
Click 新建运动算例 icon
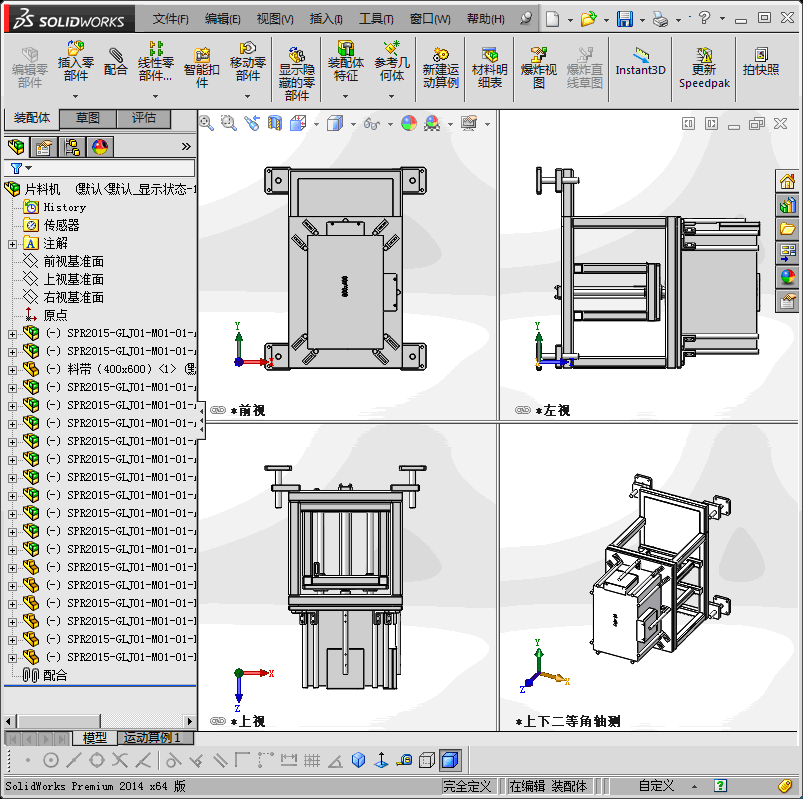tap(440, 68)
